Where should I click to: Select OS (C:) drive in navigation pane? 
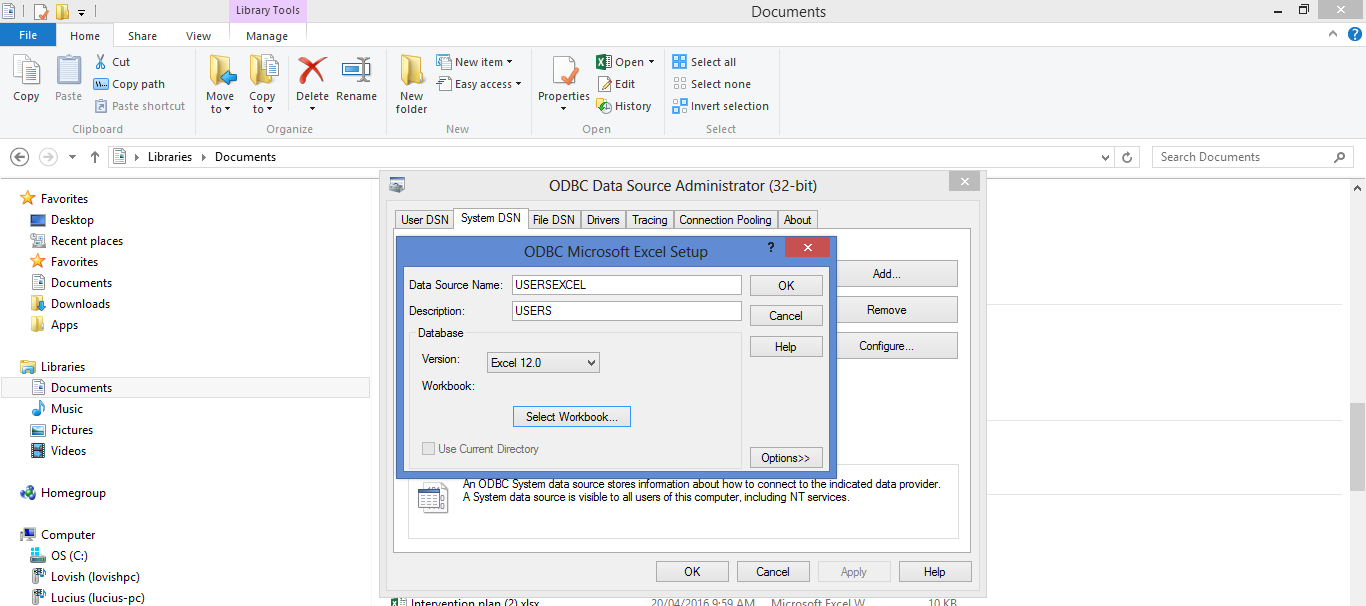(69, 556)
